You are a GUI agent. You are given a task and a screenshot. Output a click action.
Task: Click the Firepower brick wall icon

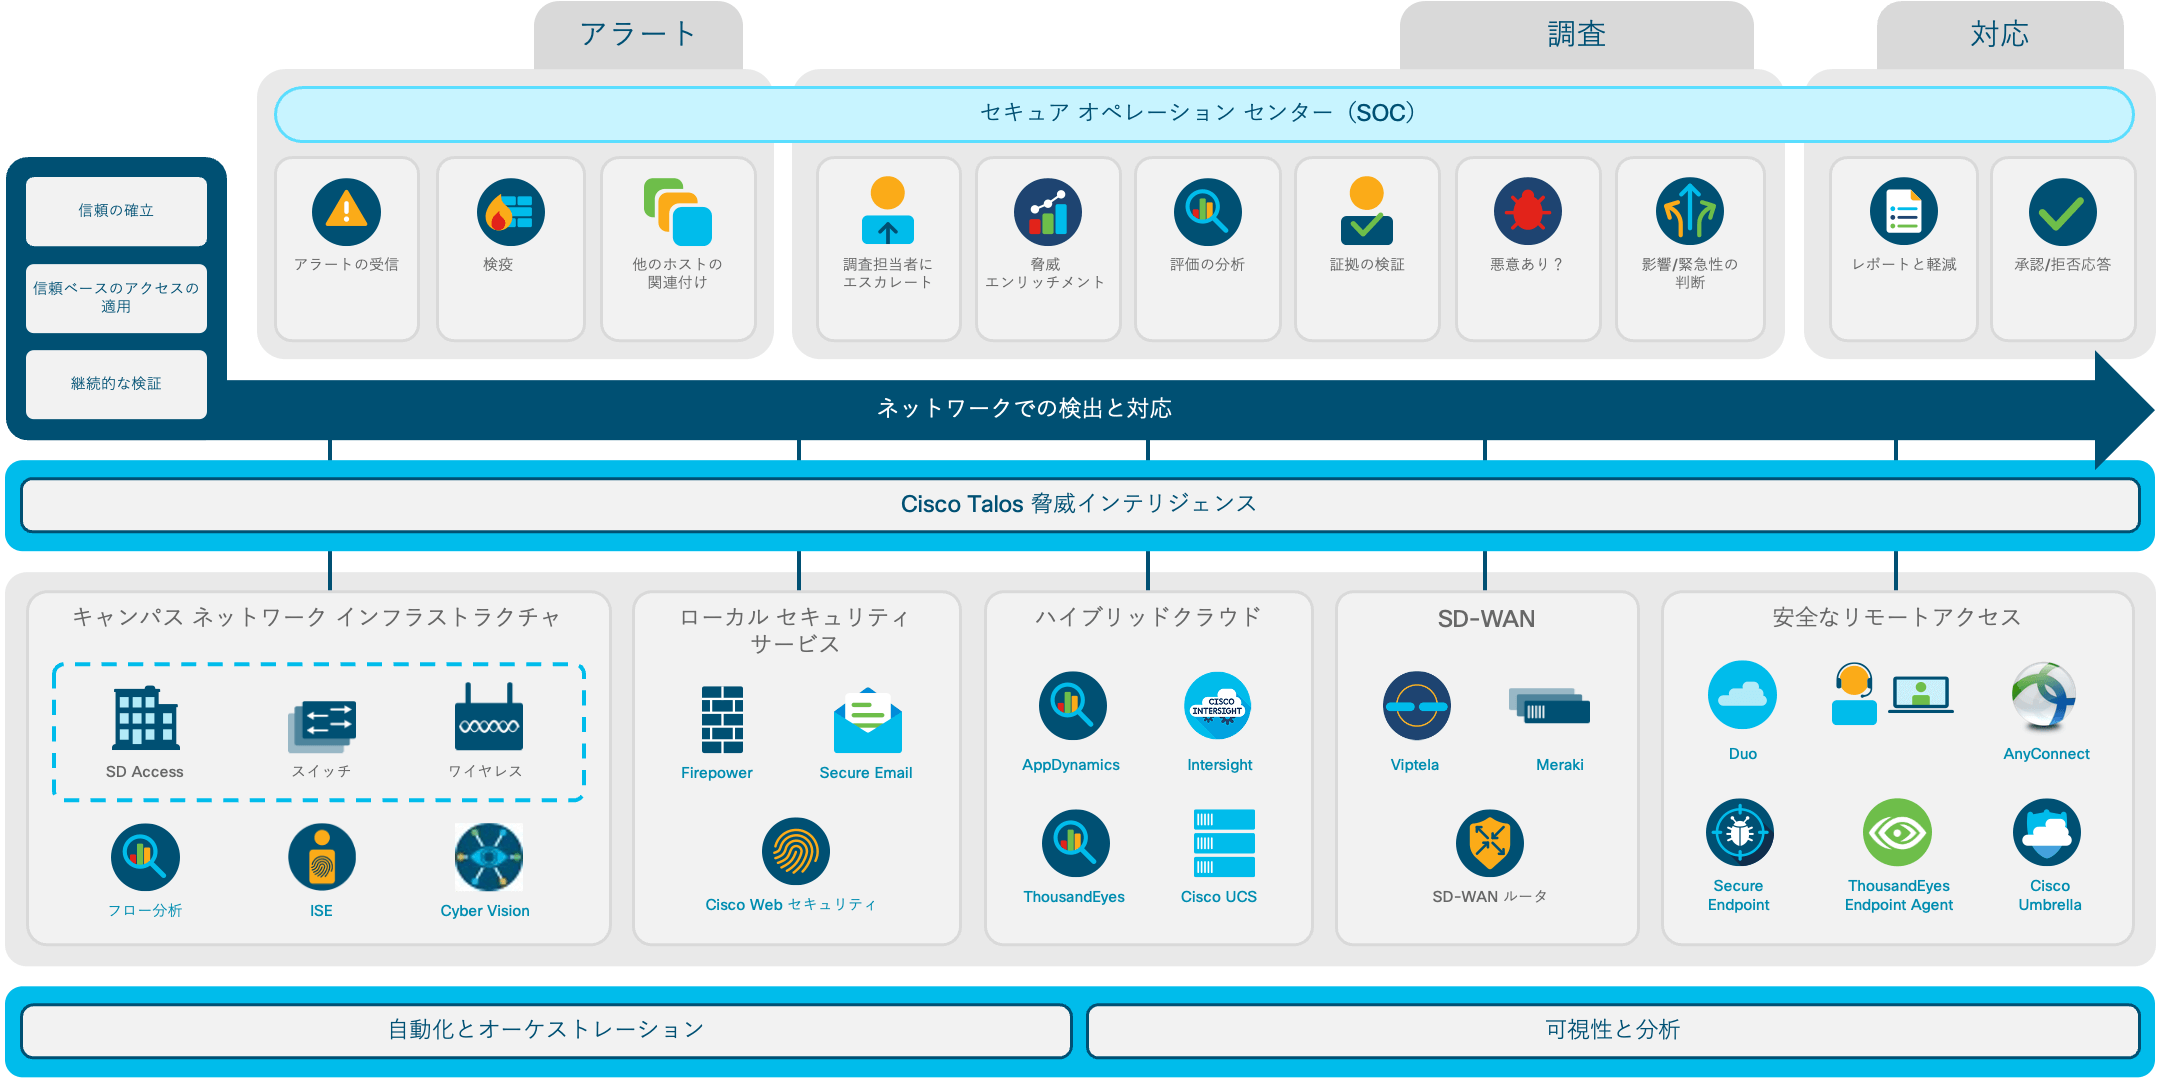722,720
